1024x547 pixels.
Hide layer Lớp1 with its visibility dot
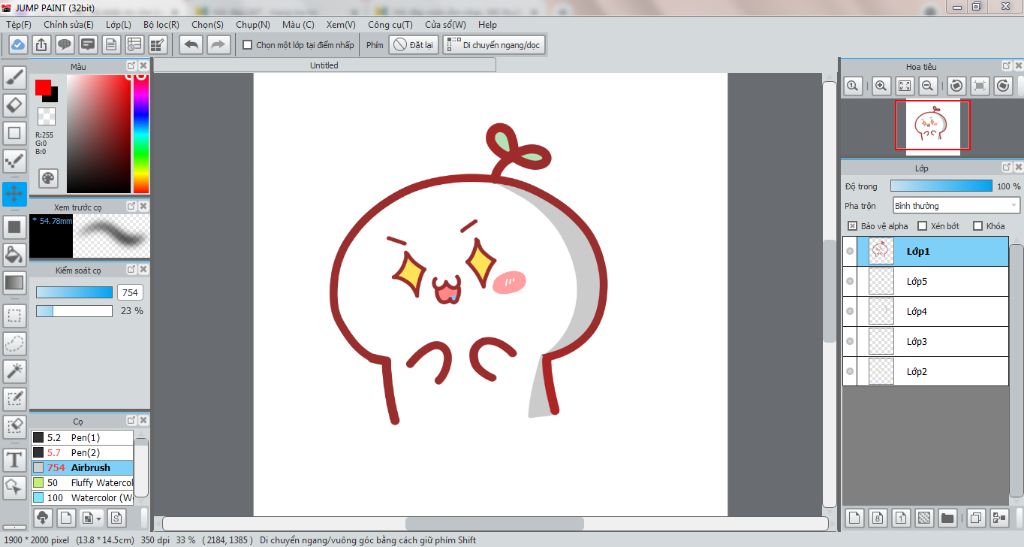coord(850,251)
